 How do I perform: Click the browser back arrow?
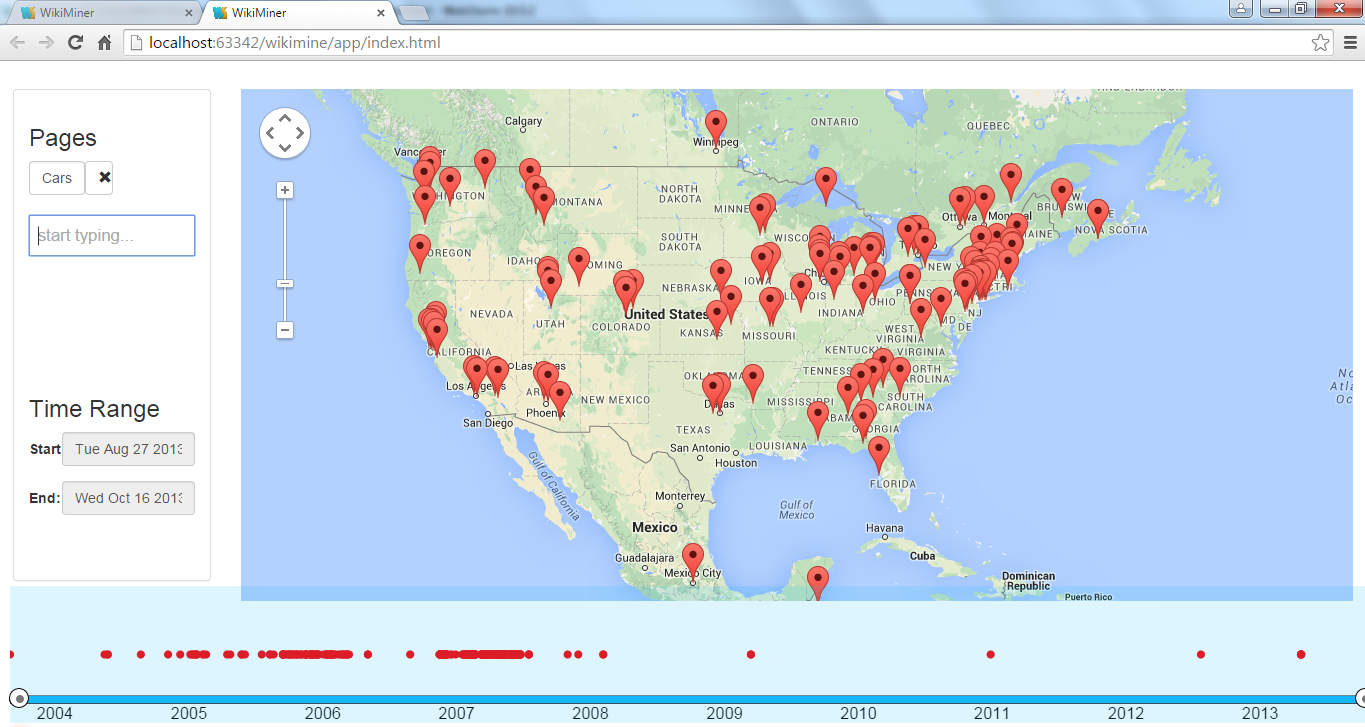tap(18, 43)
